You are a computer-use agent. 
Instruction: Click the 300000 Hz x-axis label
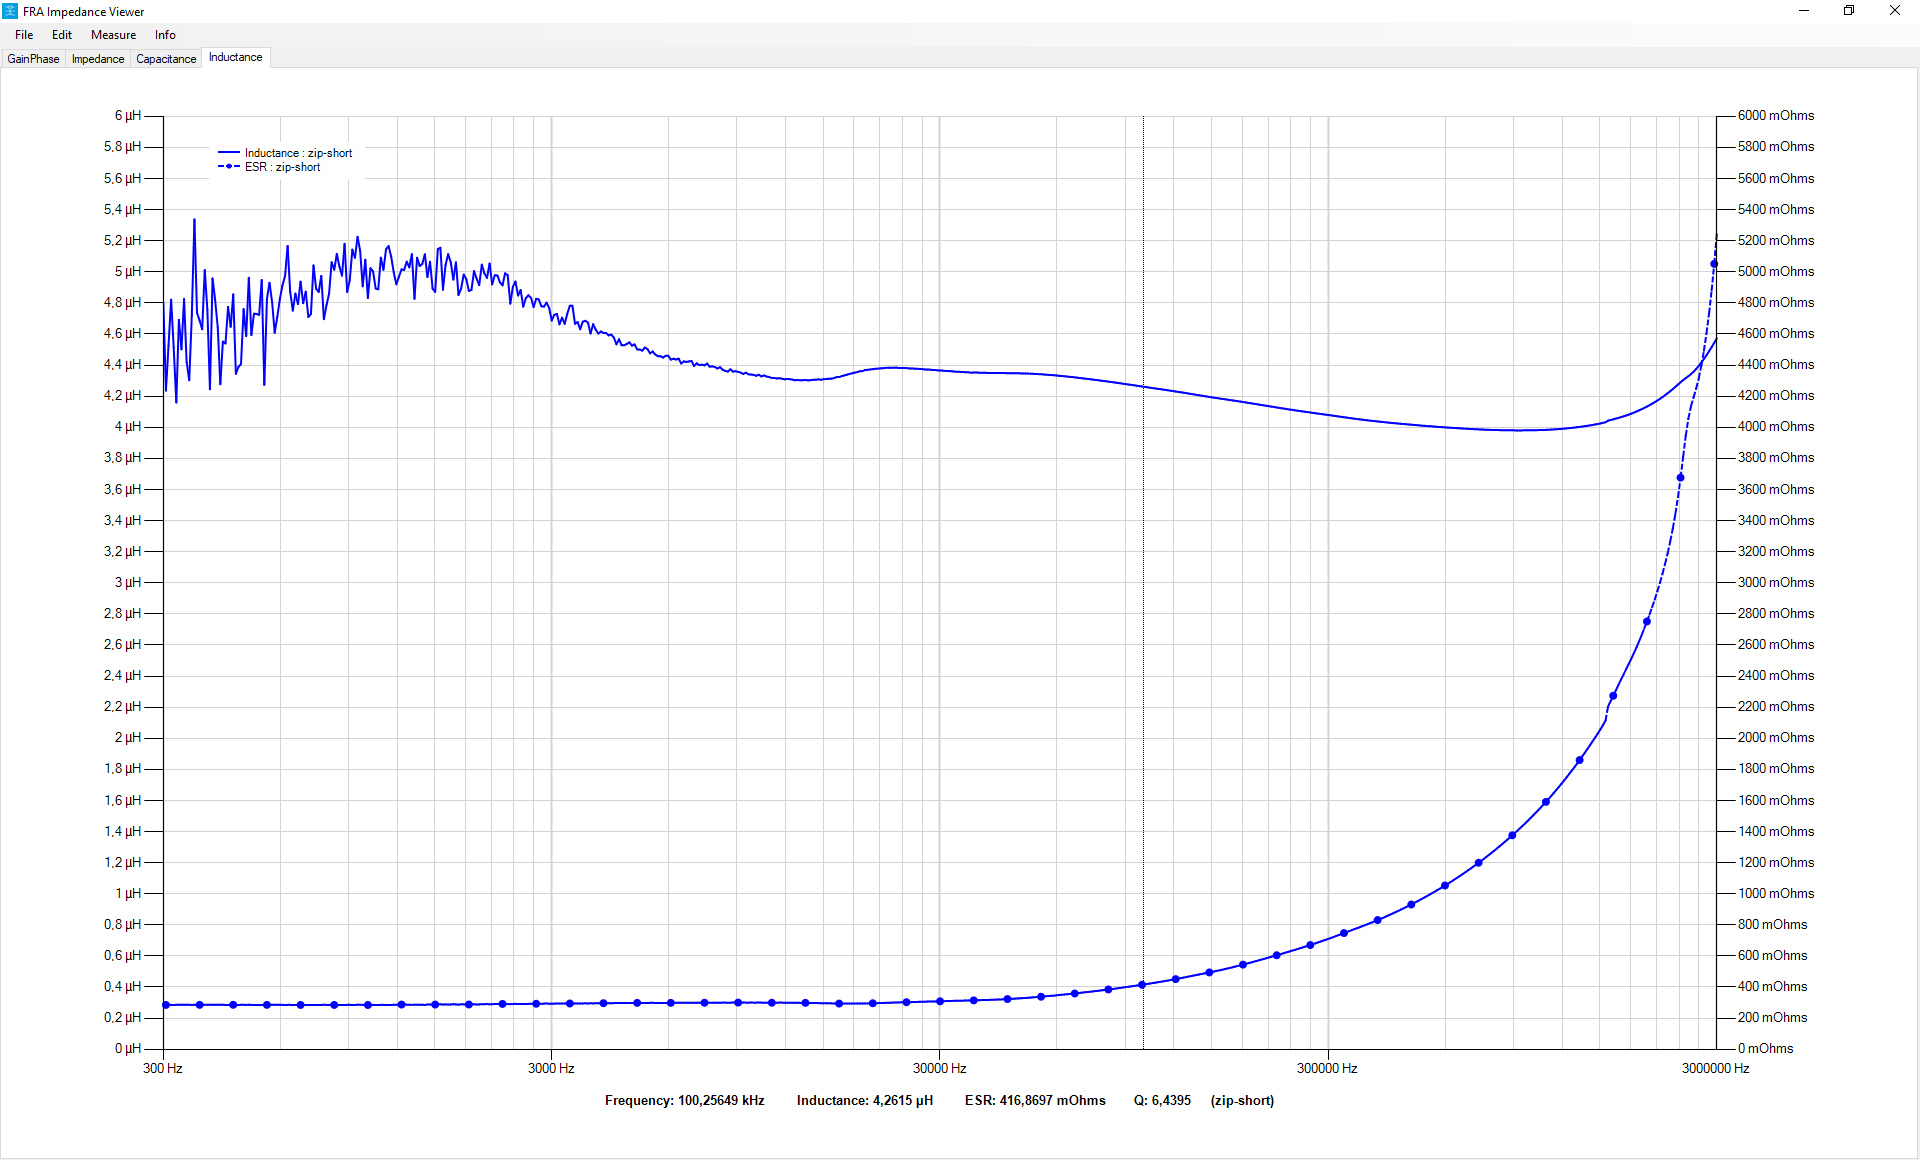tap(1327, 1068)
